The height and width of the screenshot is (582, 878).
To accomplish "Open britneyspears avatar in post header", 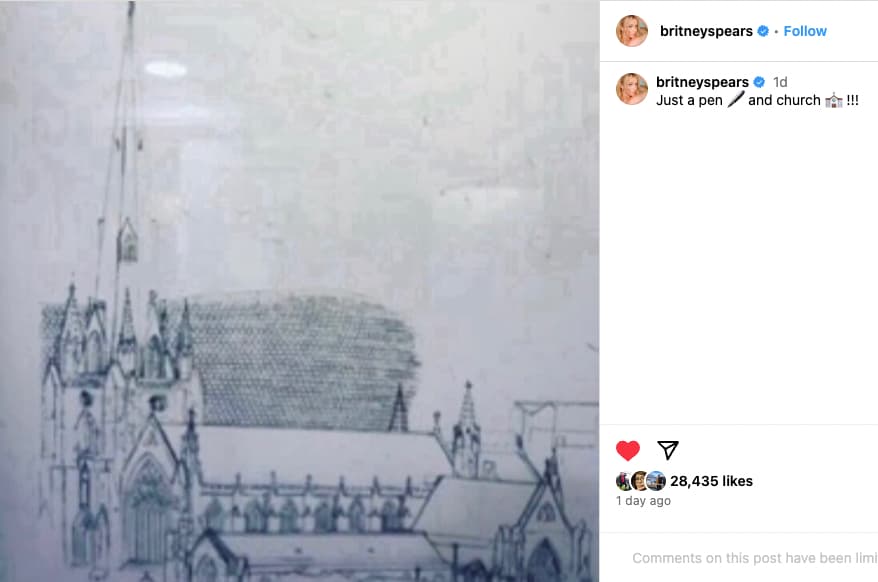I will pos(632,31).
